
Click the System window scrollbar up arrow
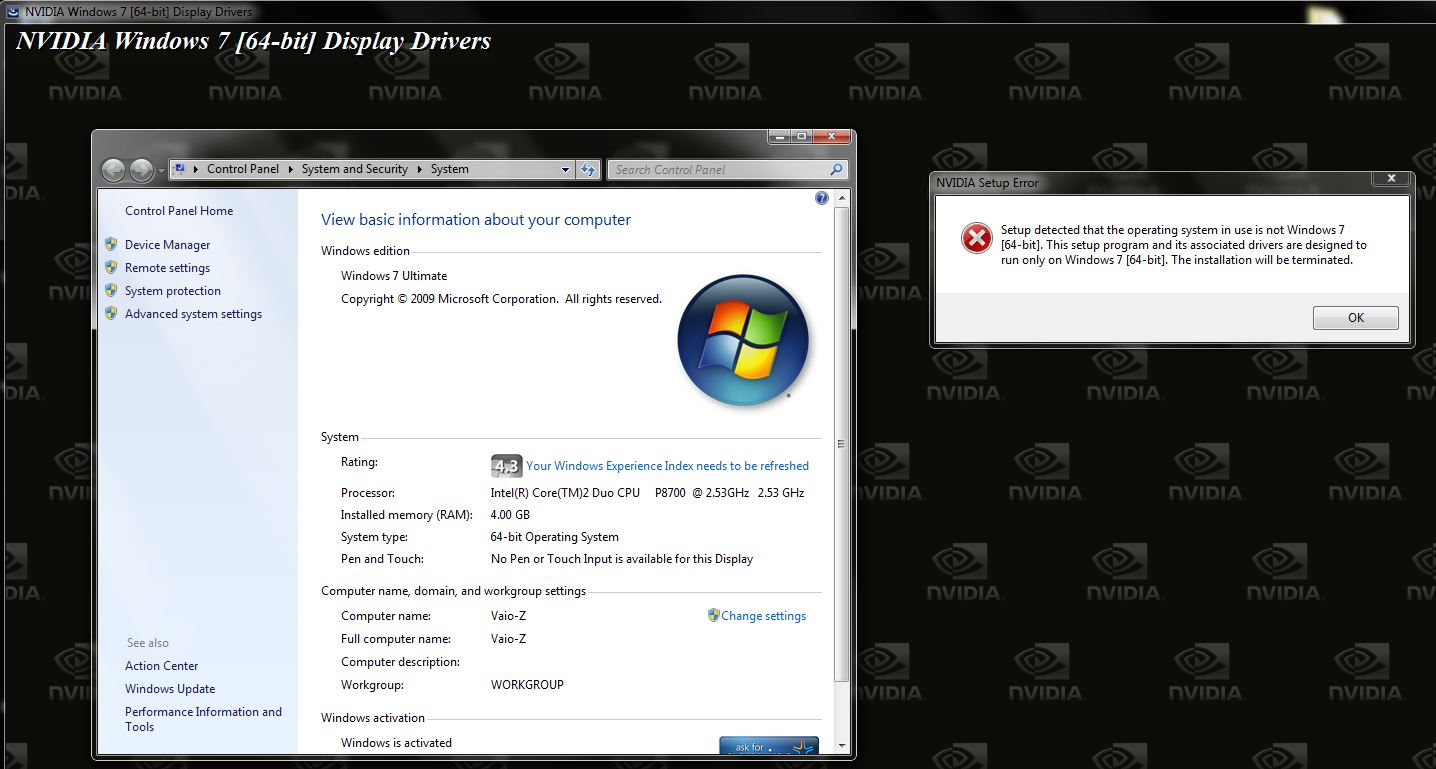coord(841,198)
